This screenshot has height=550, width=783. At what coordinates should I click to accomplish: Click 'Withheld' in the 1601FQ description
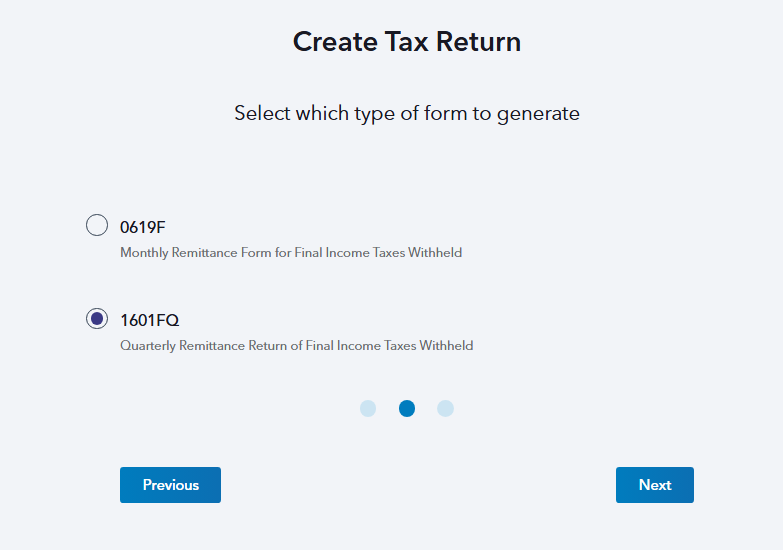click(x=447, y=346)
